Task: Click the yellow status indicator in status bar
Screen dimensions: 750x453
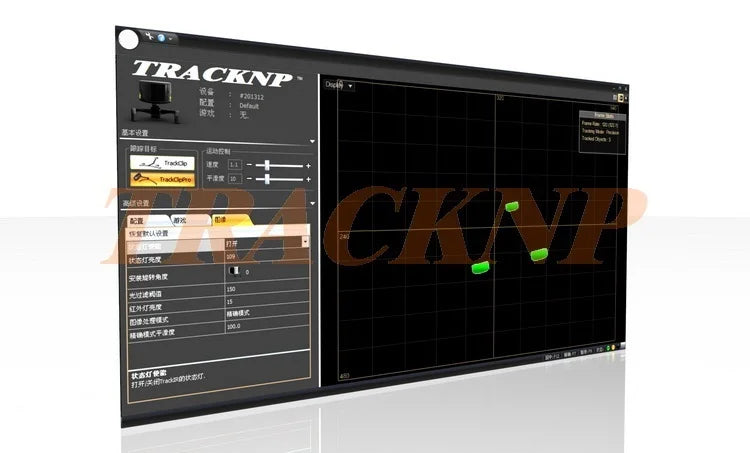Action: point(613,347)
